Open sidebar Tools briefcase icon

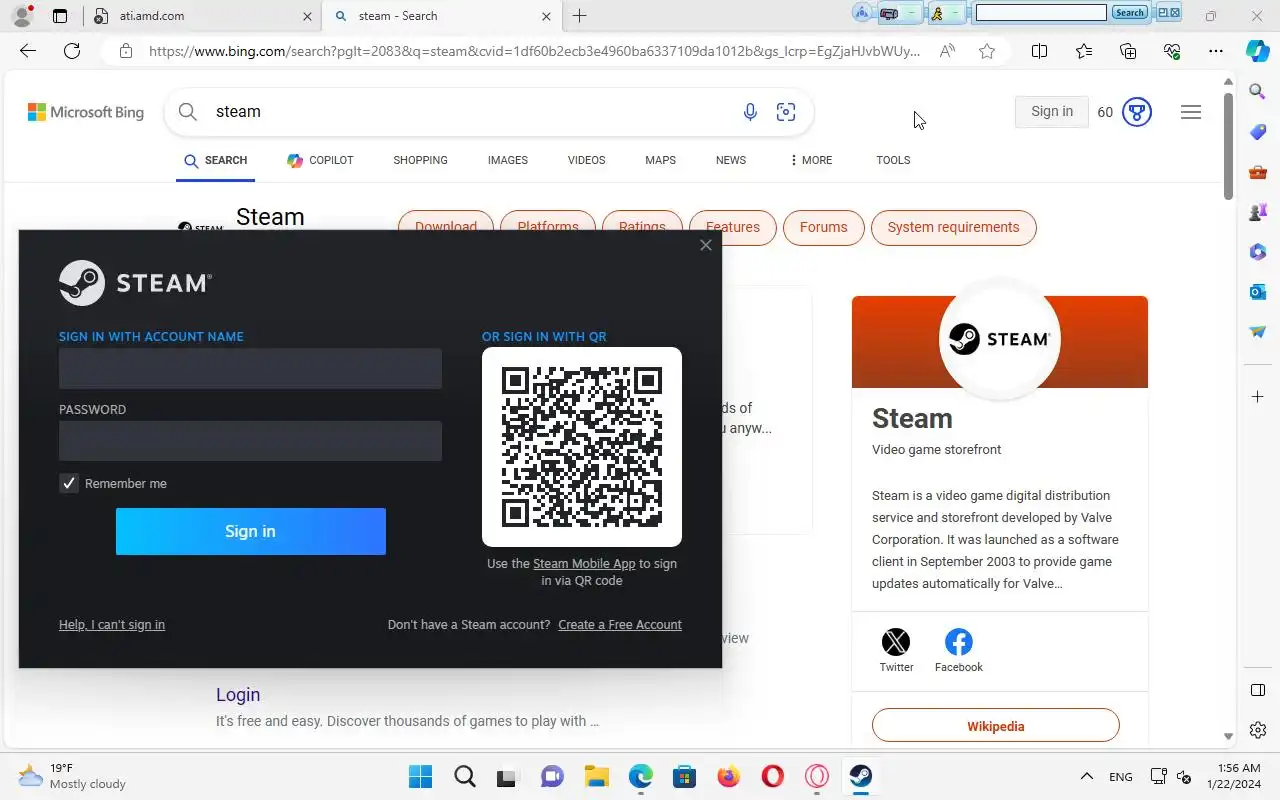tap(1258, 172)
